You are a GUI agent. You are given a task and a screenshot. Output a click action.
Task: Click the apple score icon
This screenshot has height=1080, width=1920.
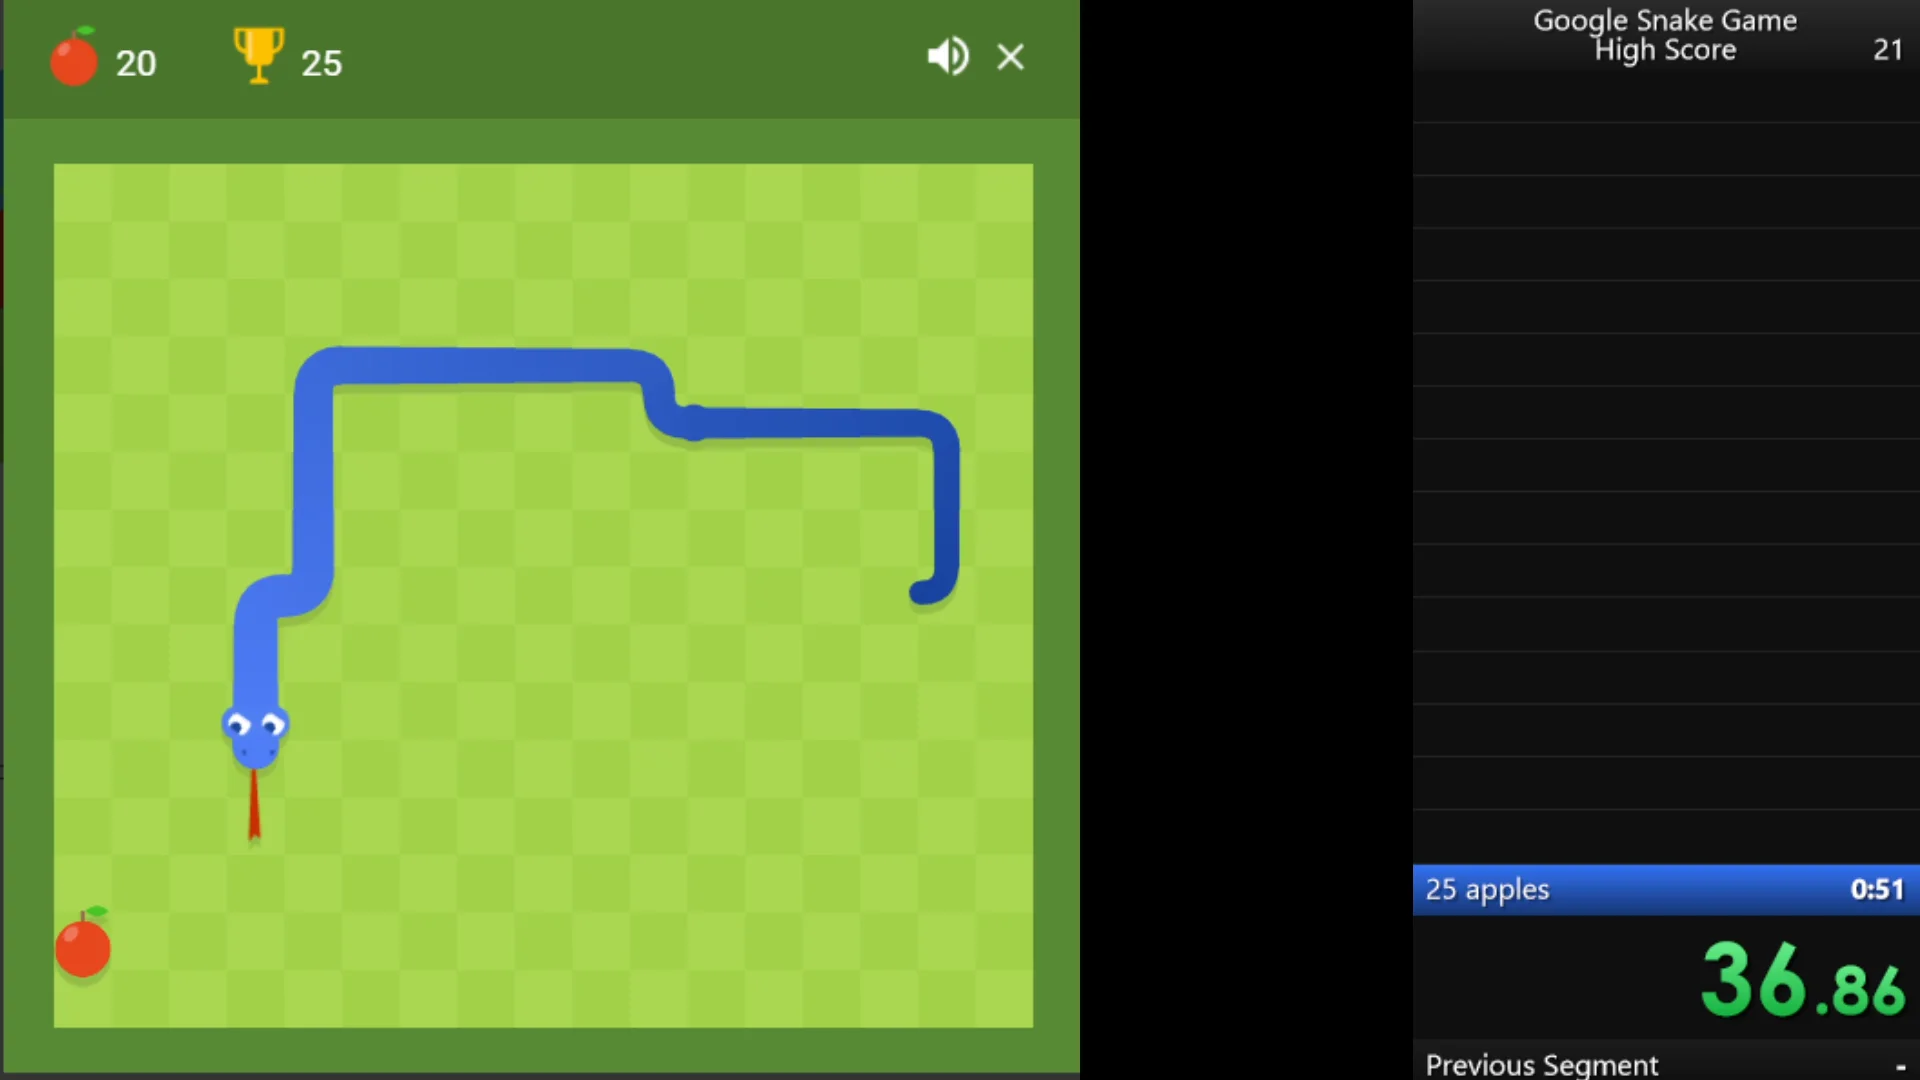[x=73, y=59]
